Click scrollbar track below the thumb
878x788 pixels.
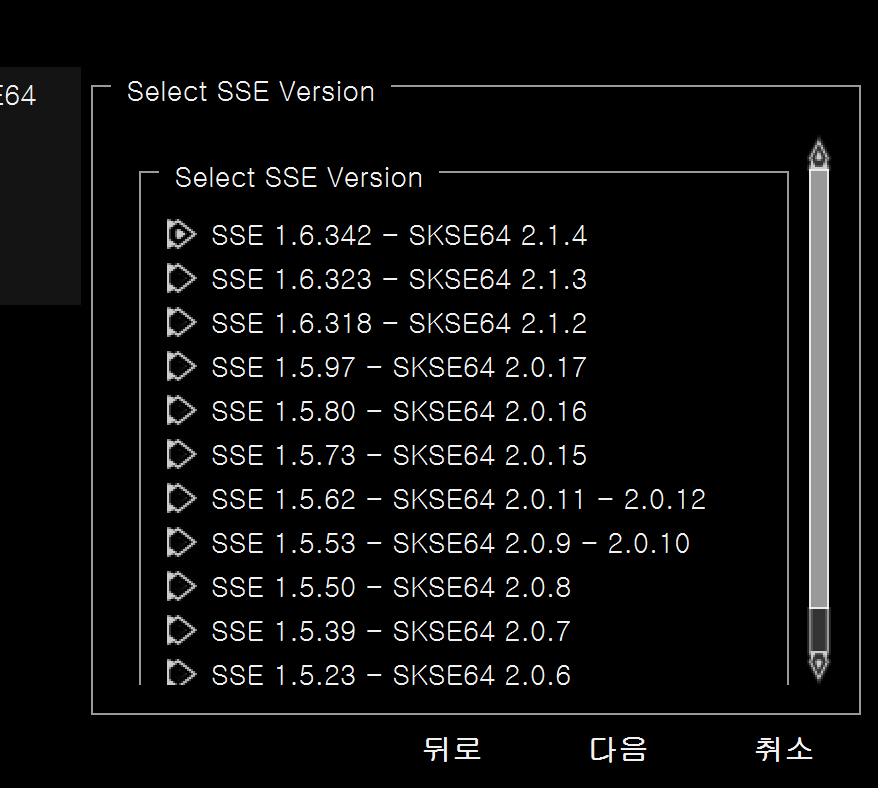(819, 629)
